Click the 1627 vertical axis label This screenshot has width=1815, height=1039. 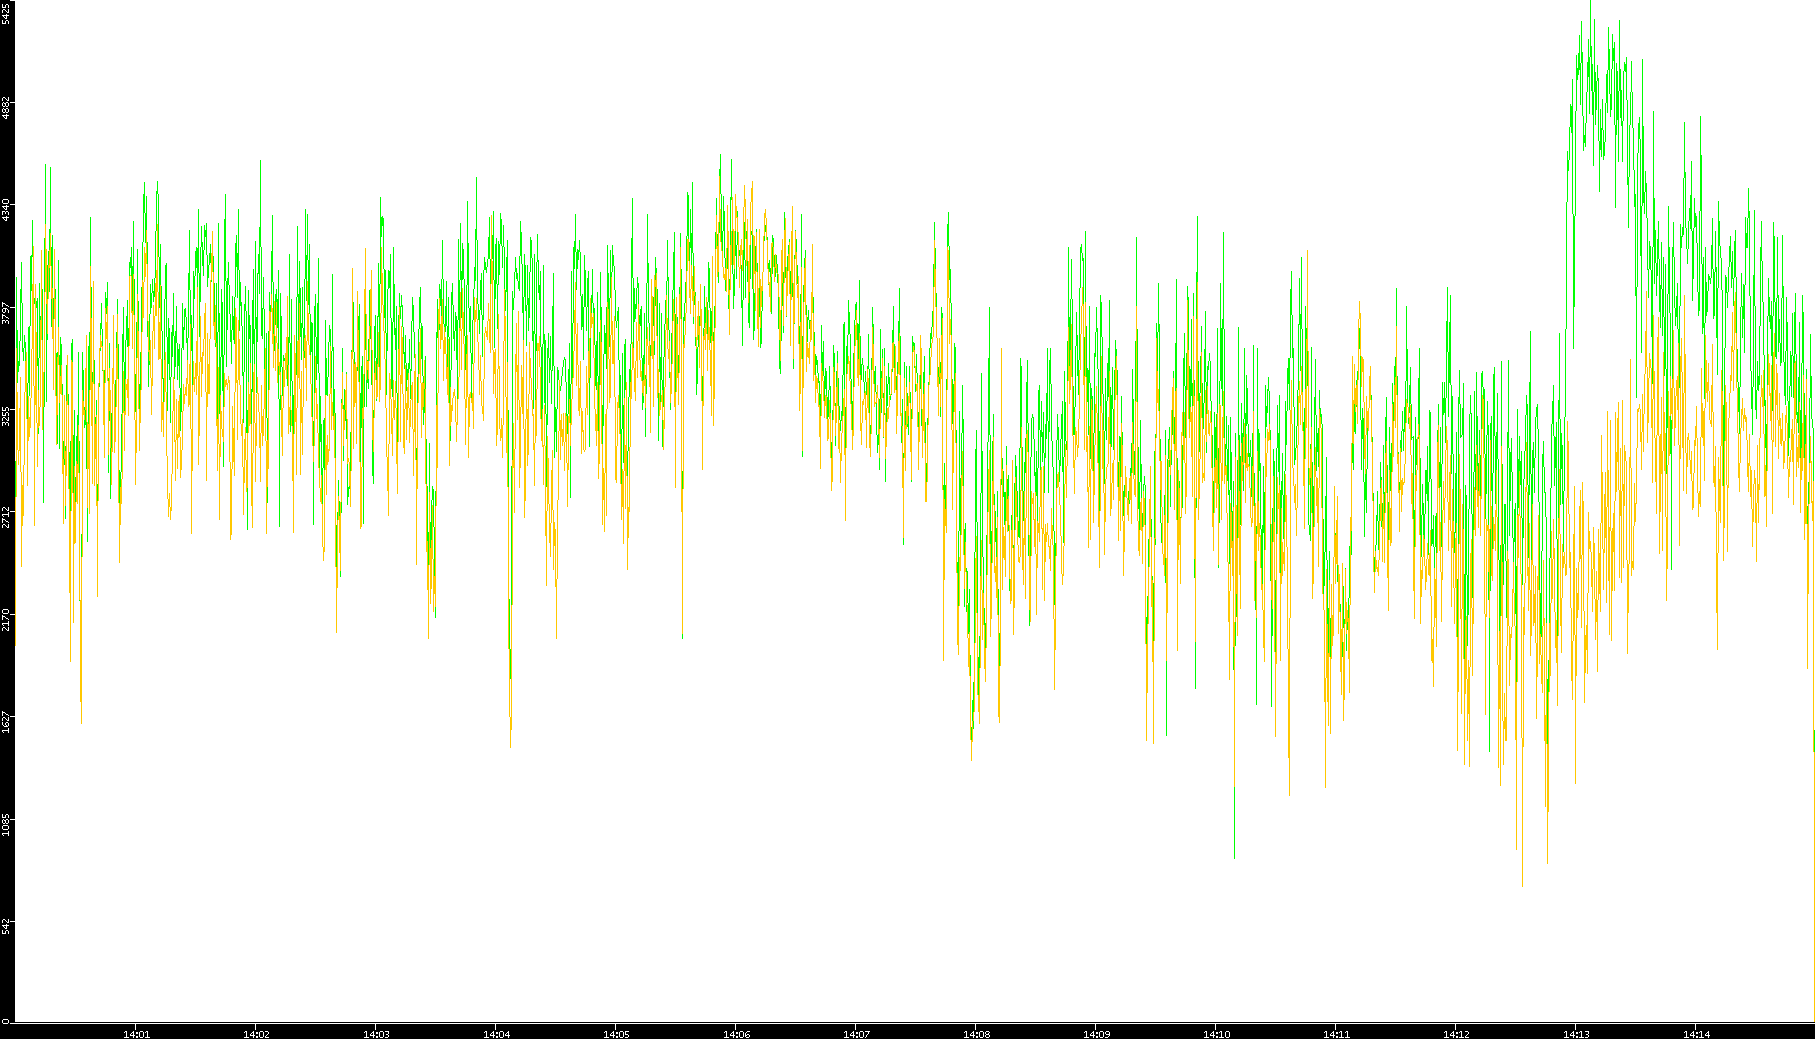[6, 723]
